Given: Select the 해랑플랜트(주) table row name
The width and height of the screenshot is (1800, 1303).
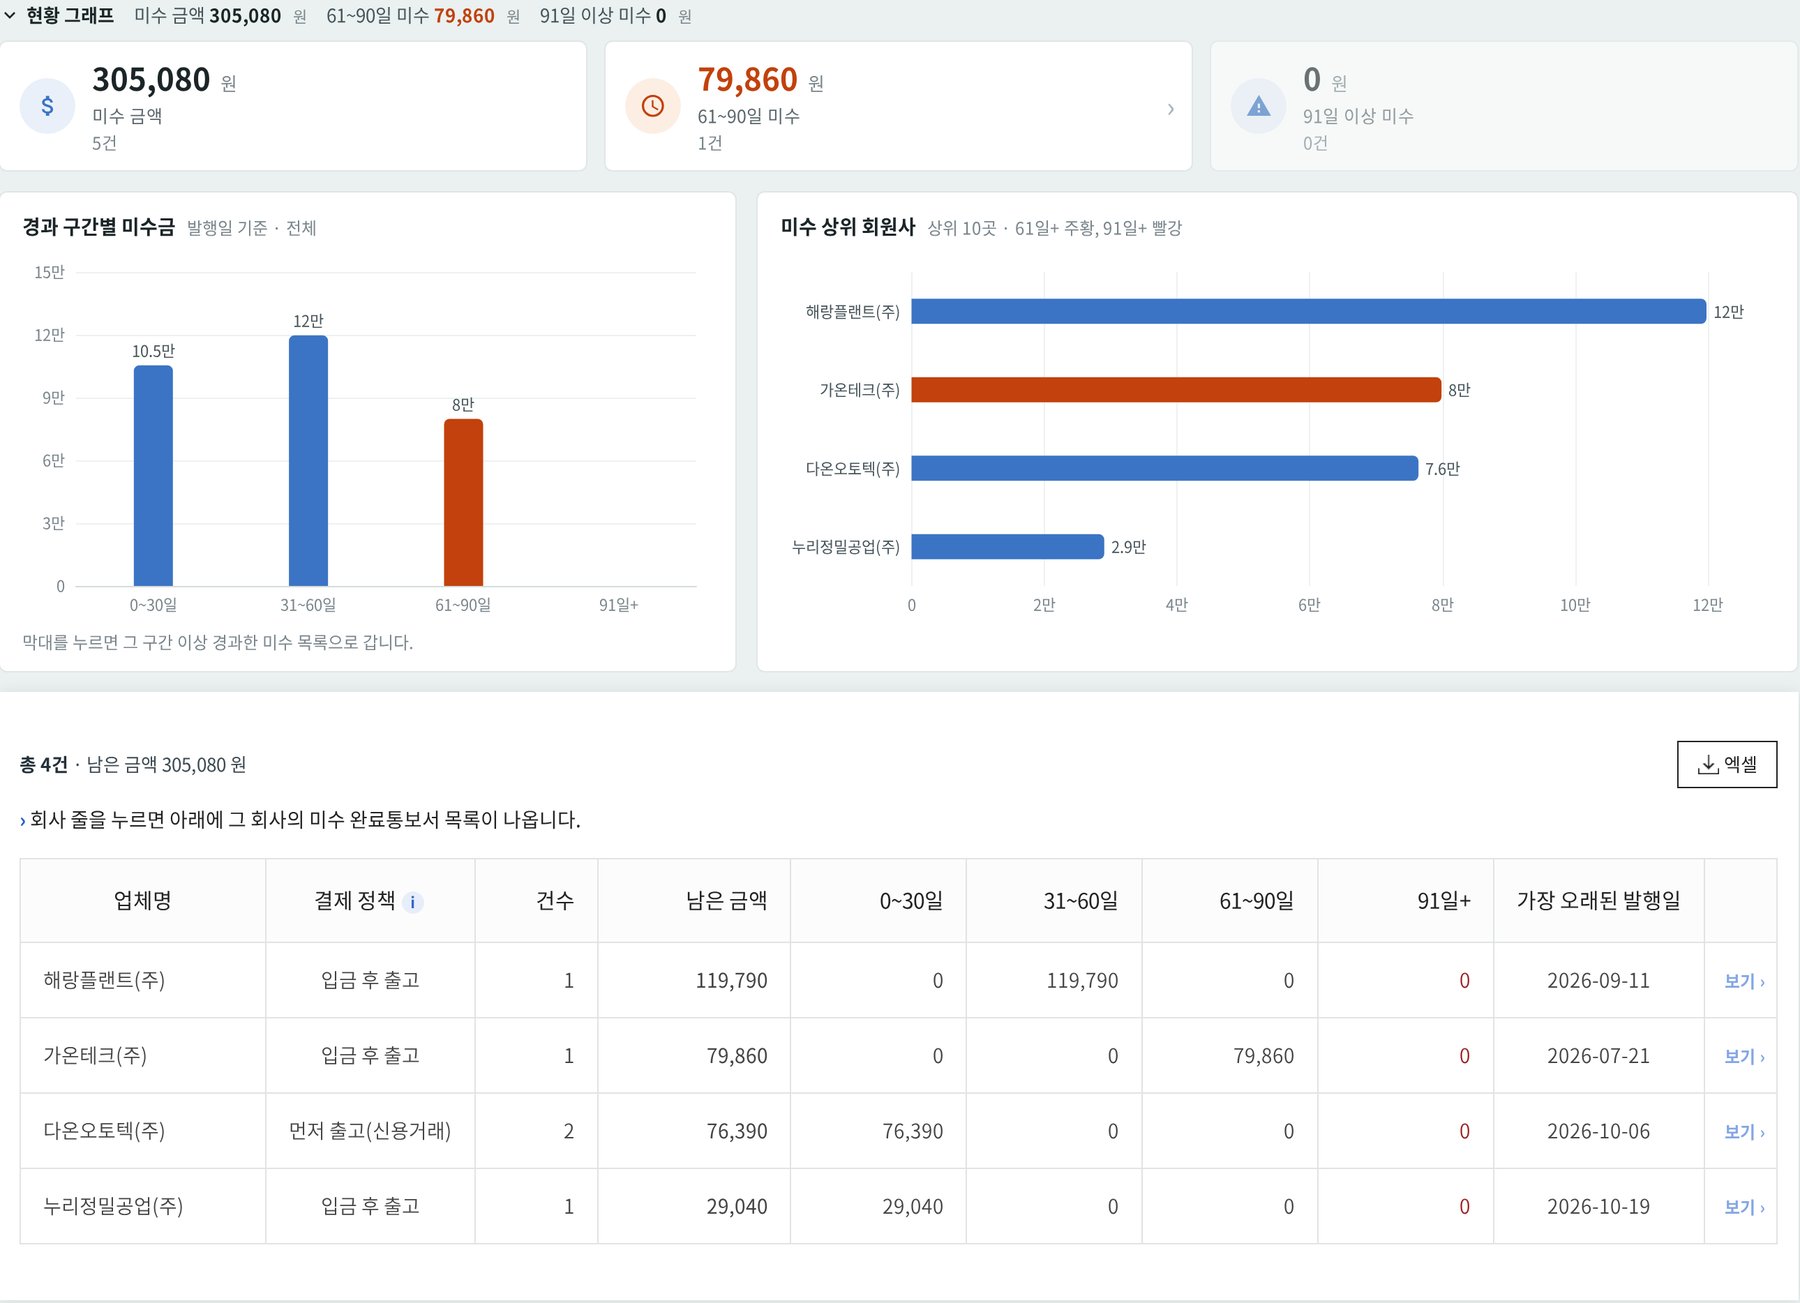Looking at the screenshot, I should pyautogui.click(x=104, y=980).
